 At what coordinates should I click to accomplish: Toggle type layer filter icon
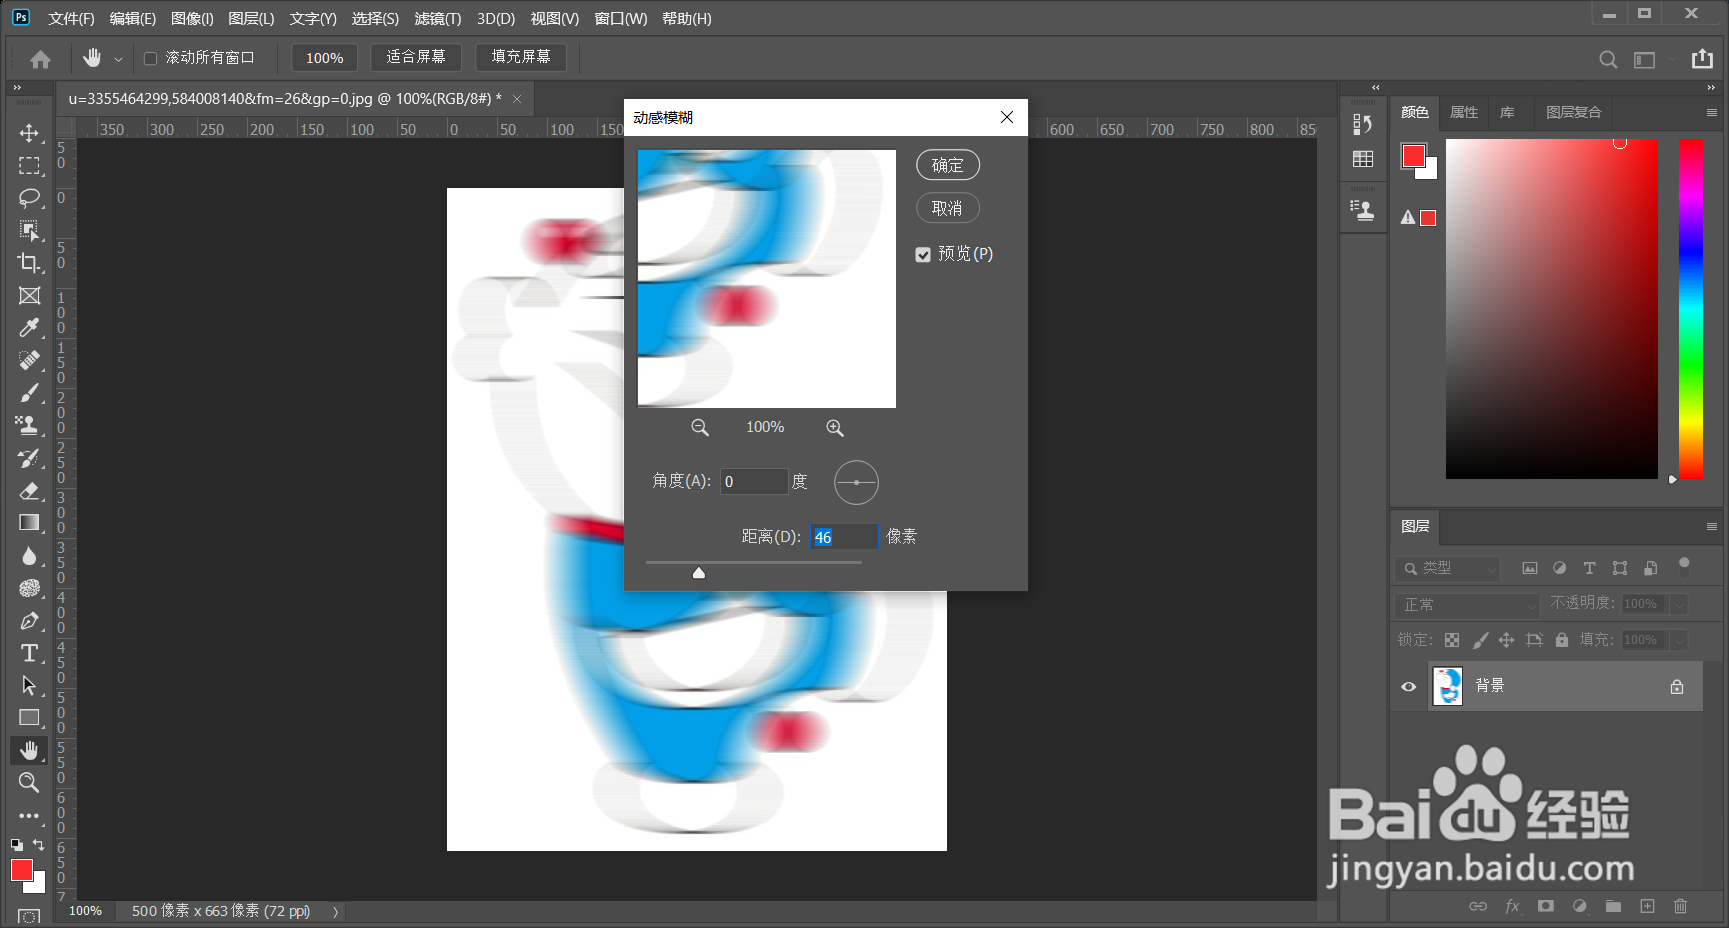(1589, 568)
